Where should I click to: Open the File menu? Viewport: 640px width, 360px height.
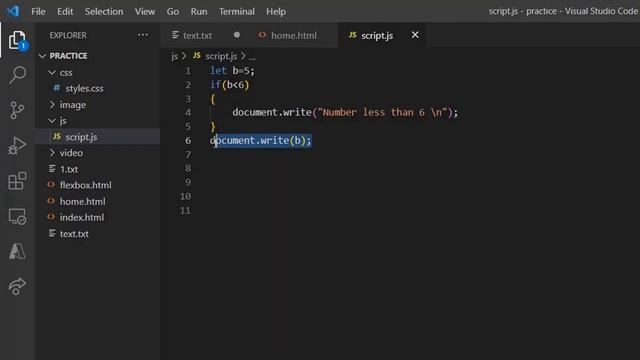[x=38, y=11]
